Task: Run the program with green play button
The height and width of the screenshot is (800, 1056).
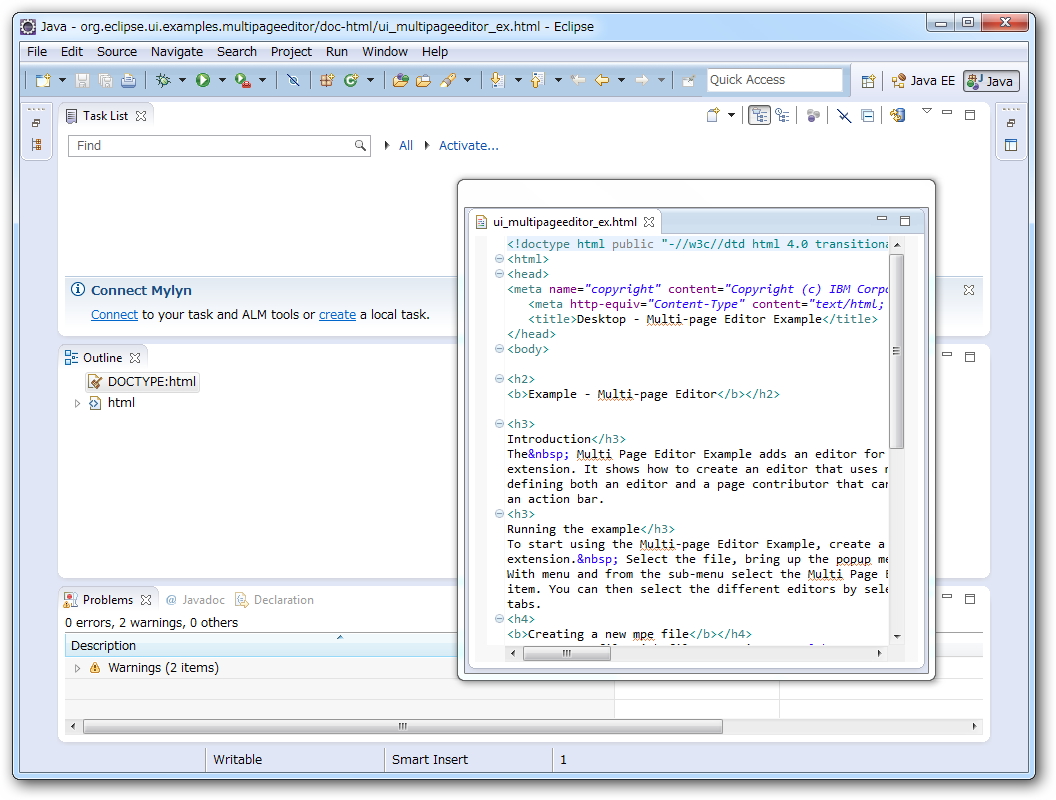Action: click(x=203, y=80)
